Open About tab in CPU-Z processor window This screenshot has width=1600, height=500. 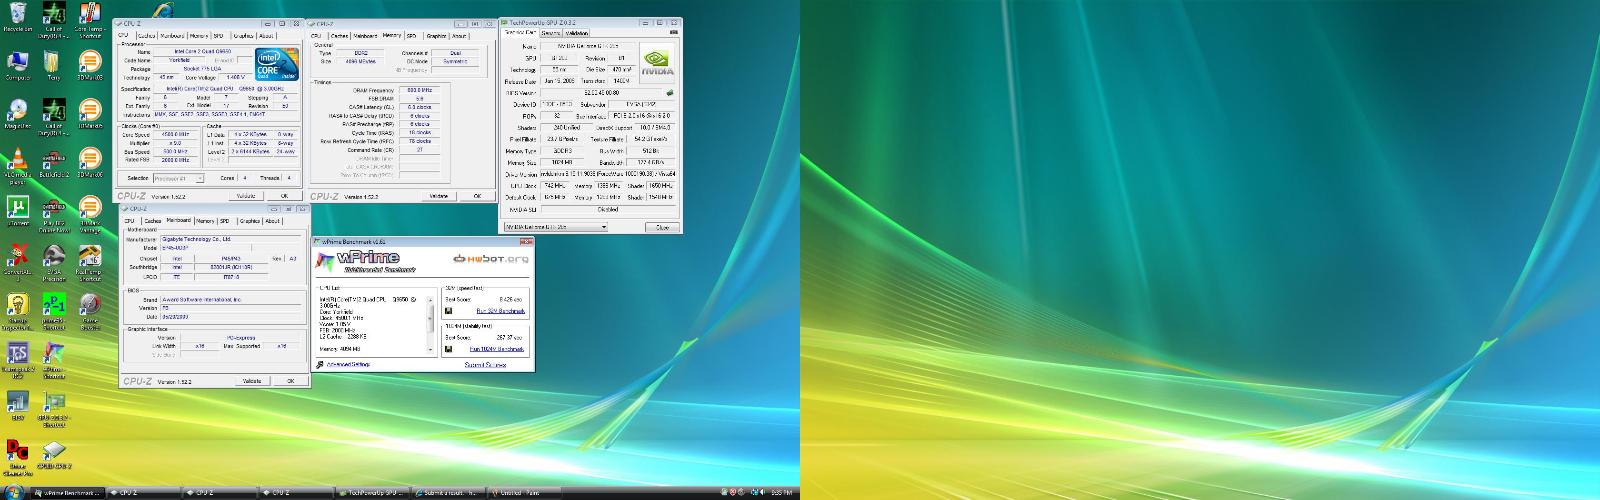coord(266,36)
